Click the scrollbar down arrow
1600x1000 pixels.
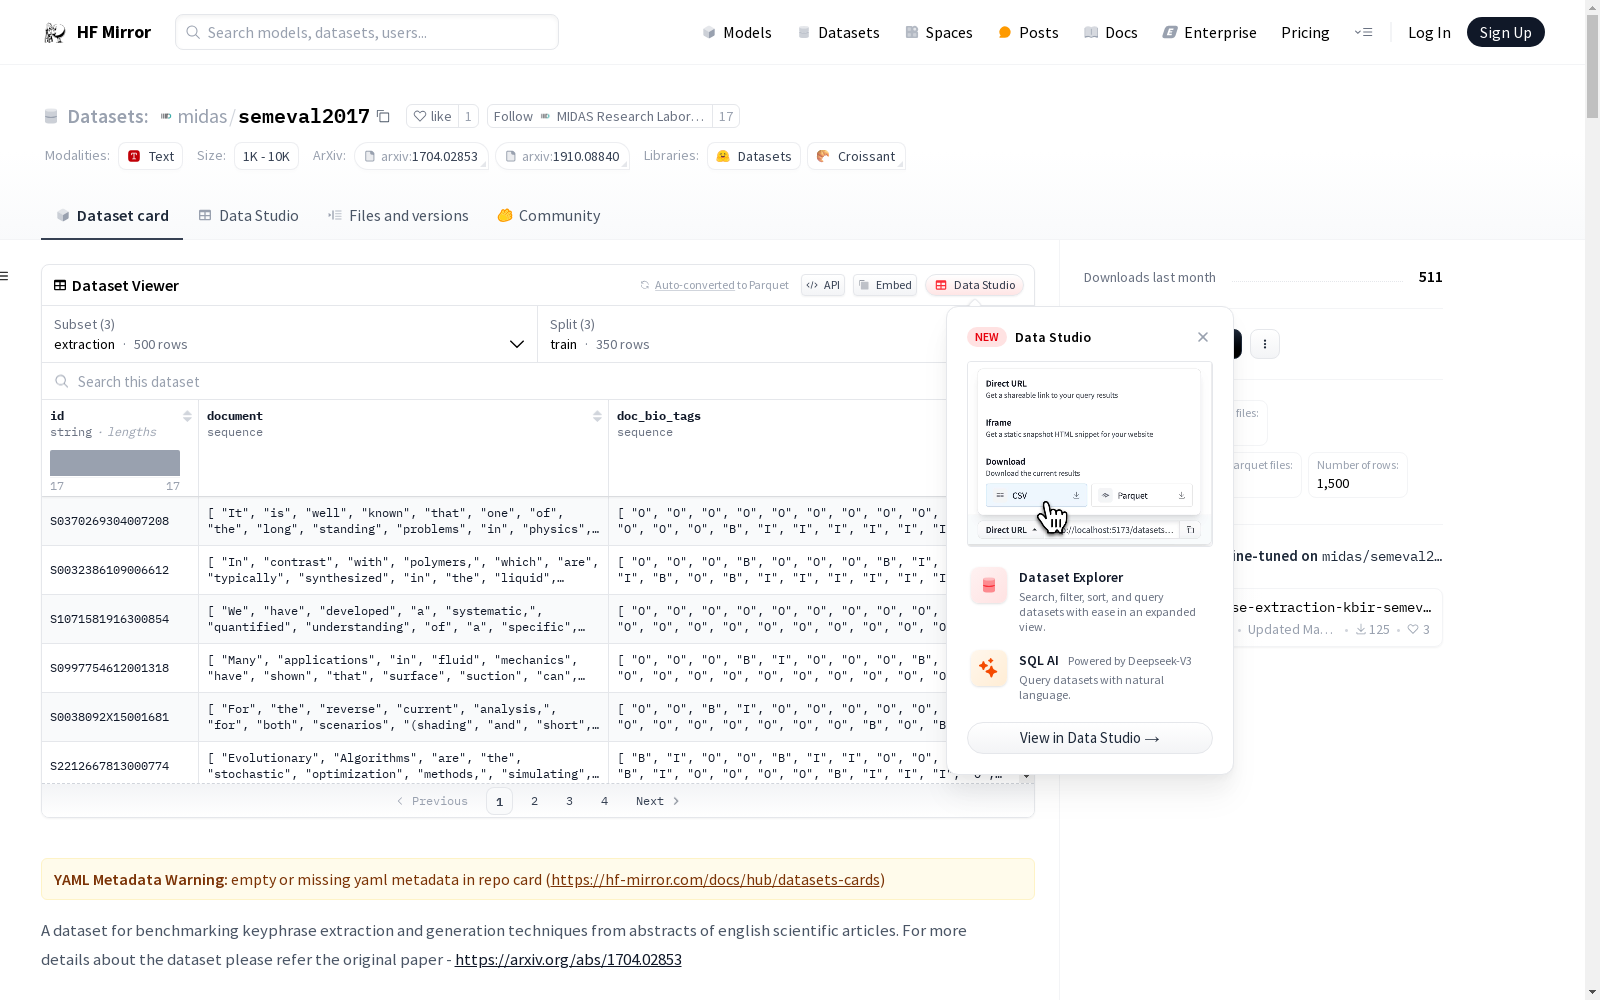(1592, 992)
